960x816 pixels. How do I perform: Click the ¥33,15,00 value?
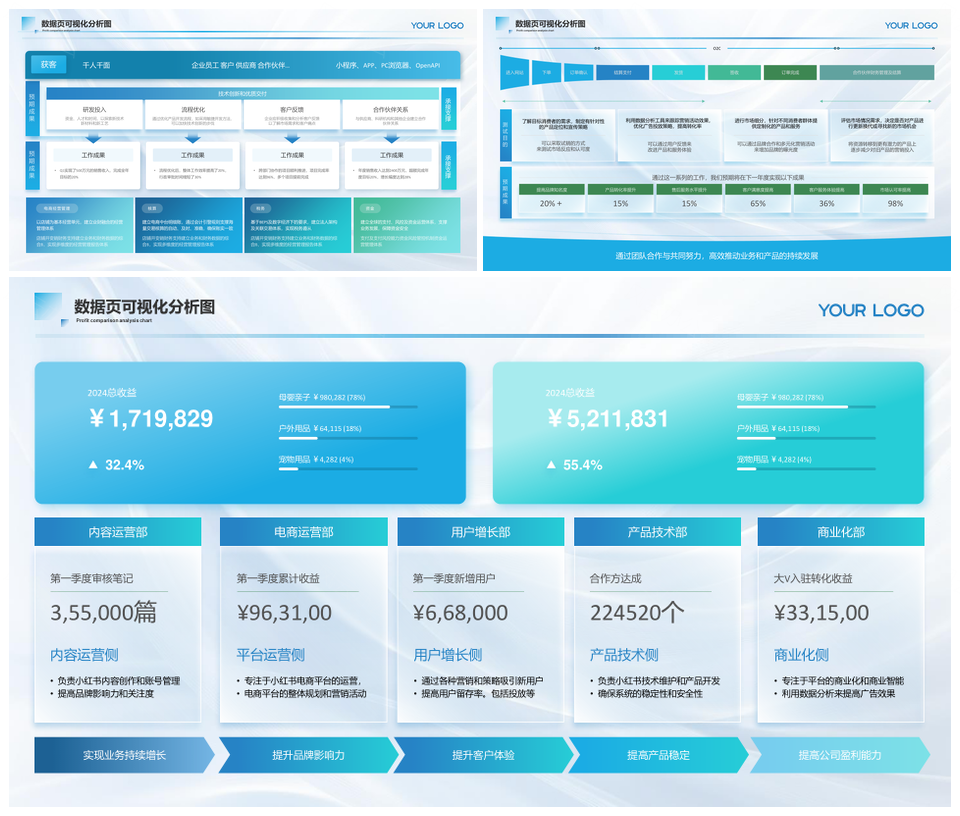coord(821,613)
